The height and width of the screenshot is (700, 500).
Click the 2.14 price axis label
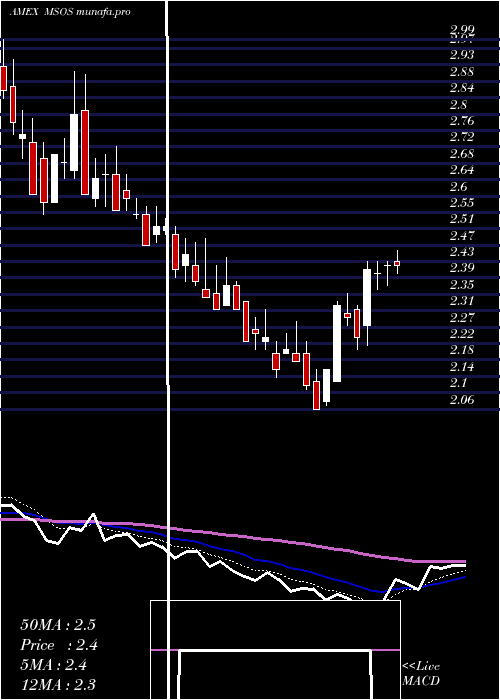(462, 367)
